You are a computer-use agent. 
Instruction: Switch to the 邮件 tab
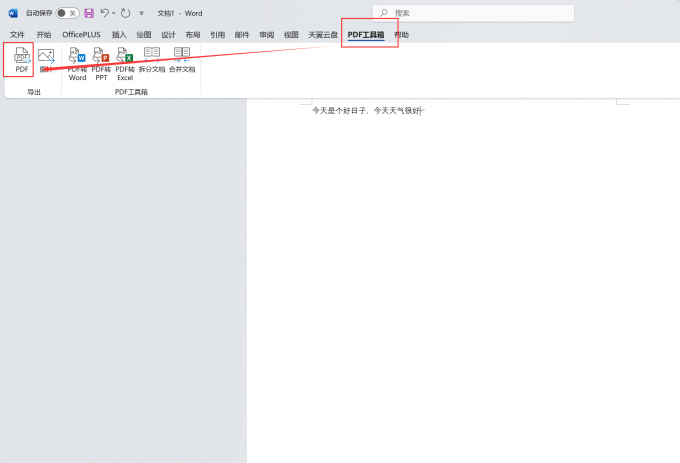242,35
